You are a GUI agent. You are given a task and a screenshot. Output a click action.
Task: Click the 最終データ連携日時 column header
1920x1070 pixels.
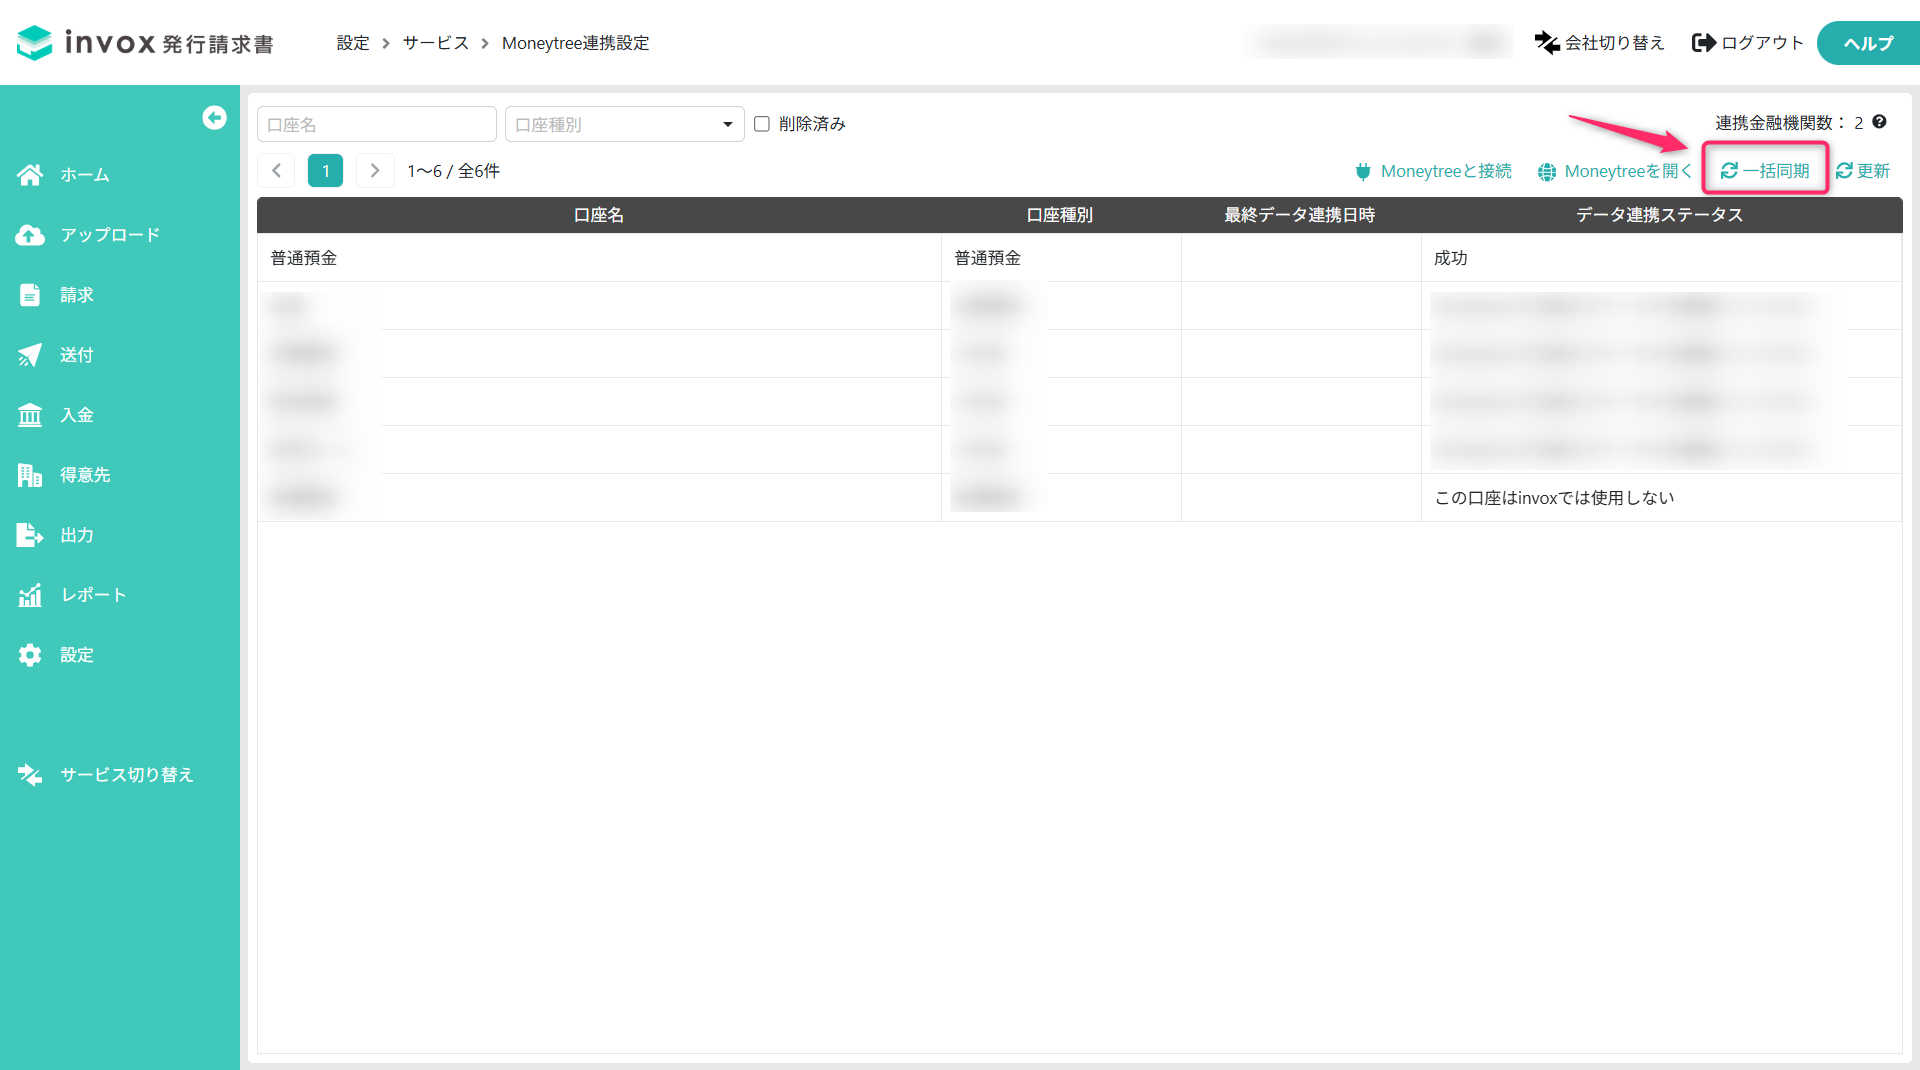point(1300,215)
